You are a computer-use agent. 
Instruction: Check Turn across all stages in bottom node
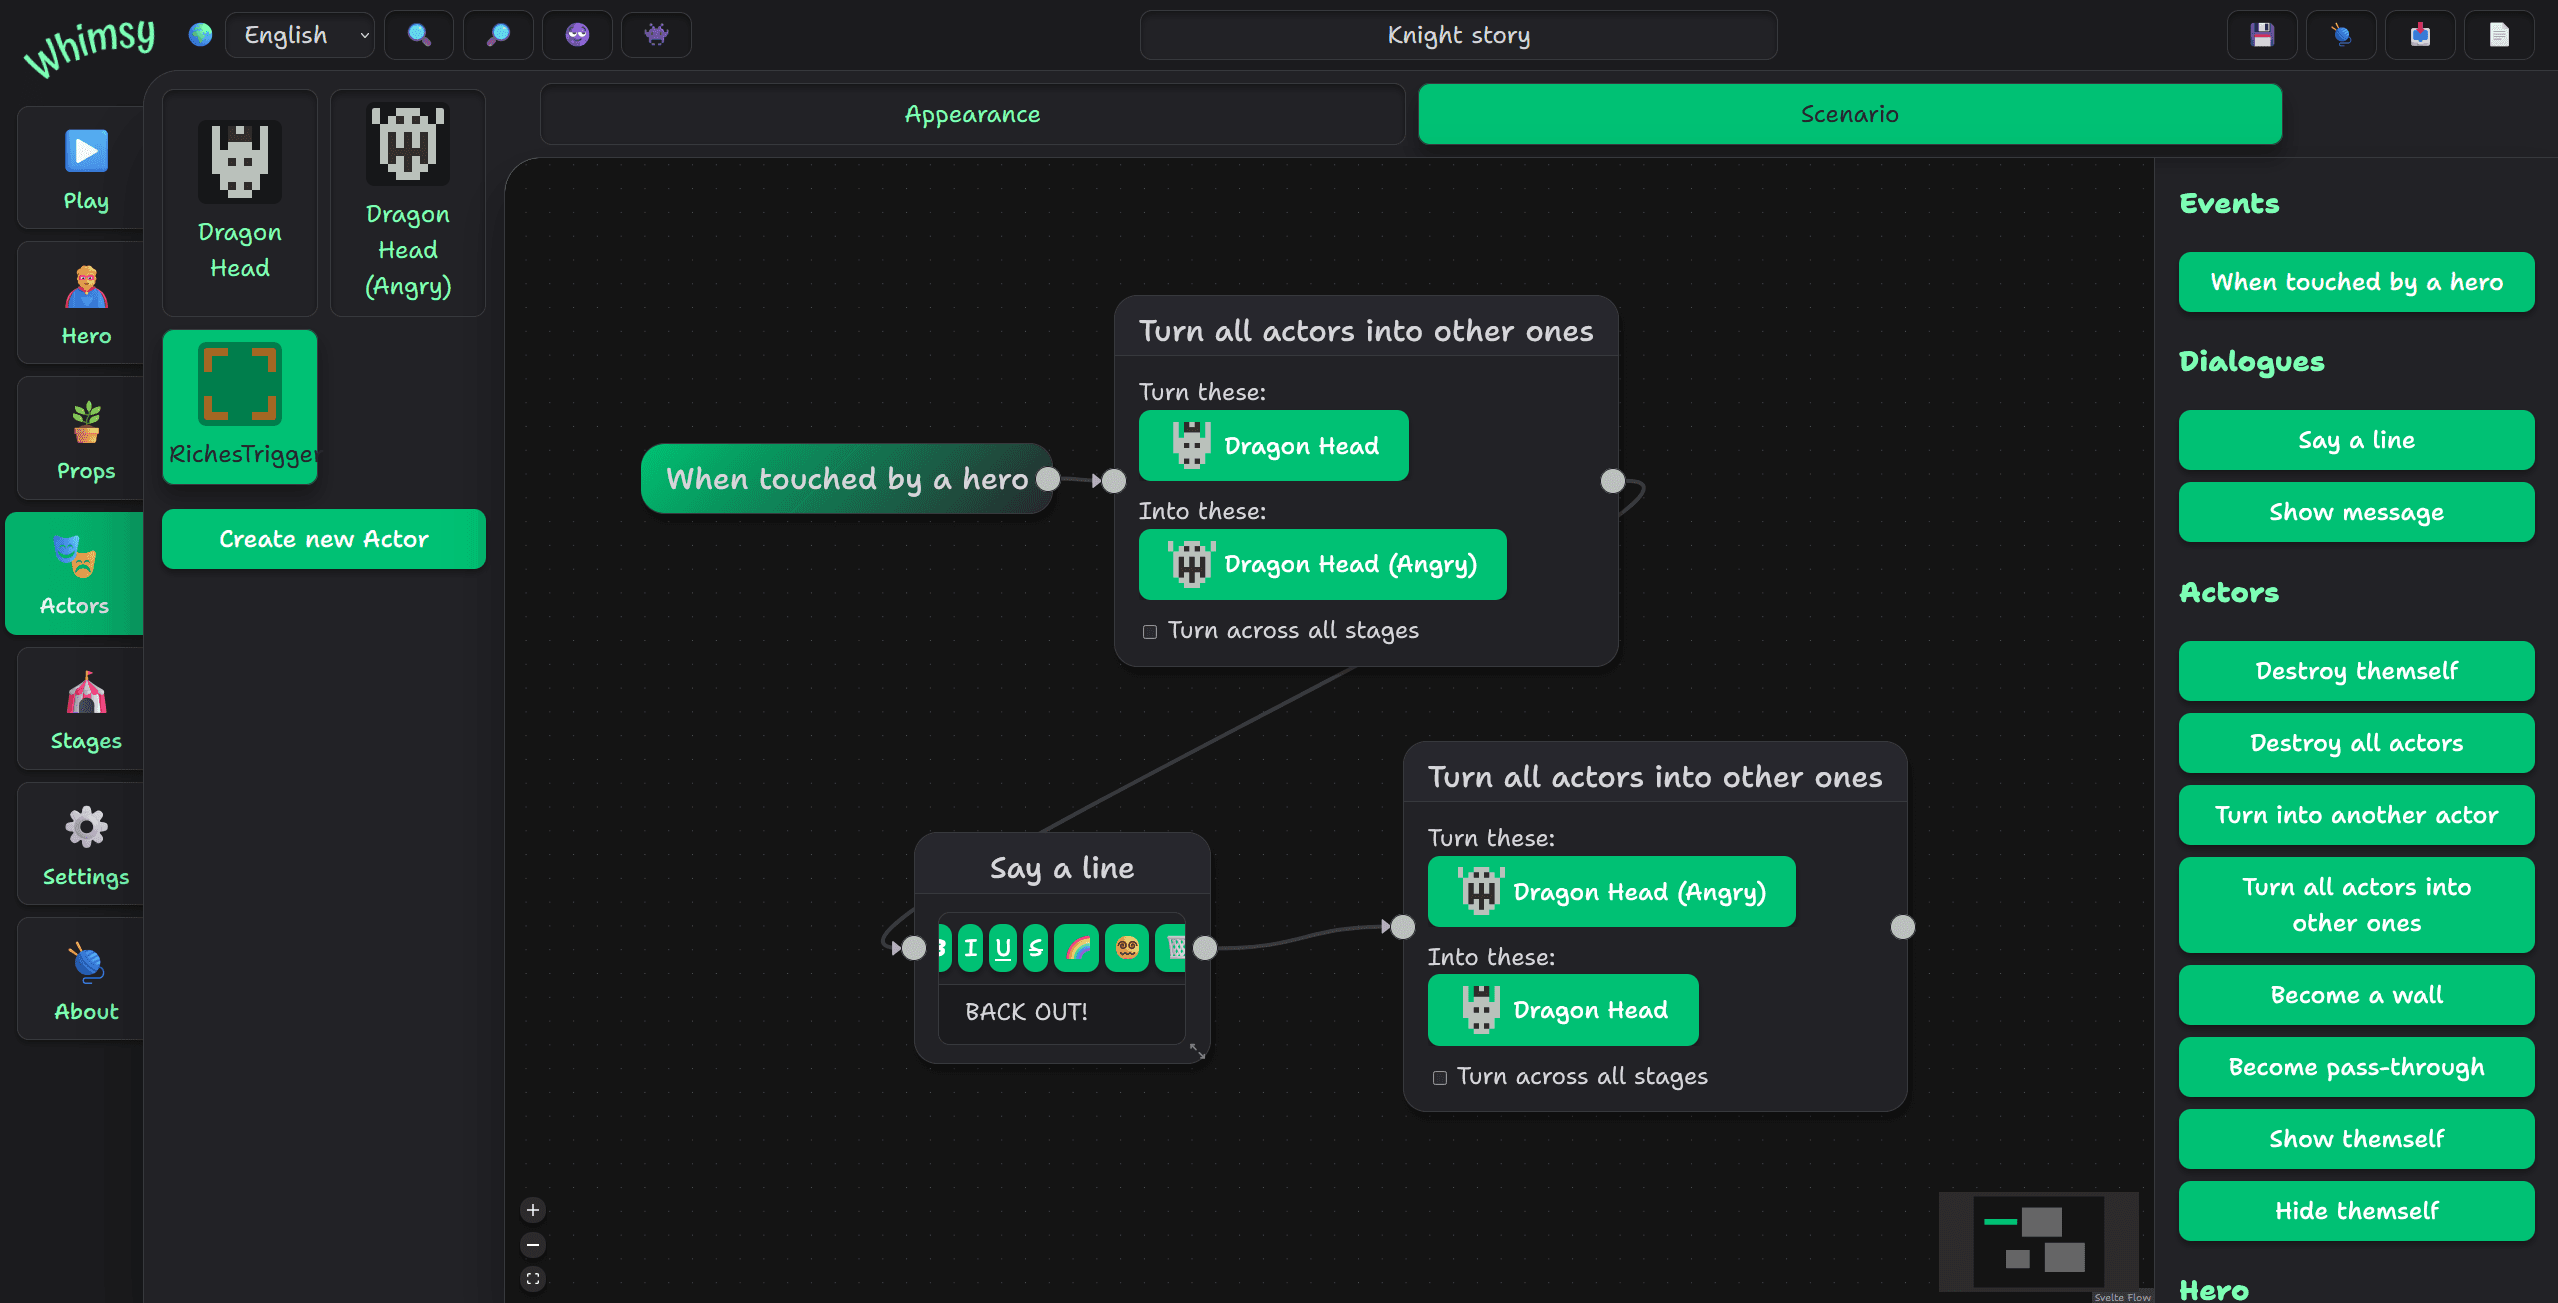1439,1077
